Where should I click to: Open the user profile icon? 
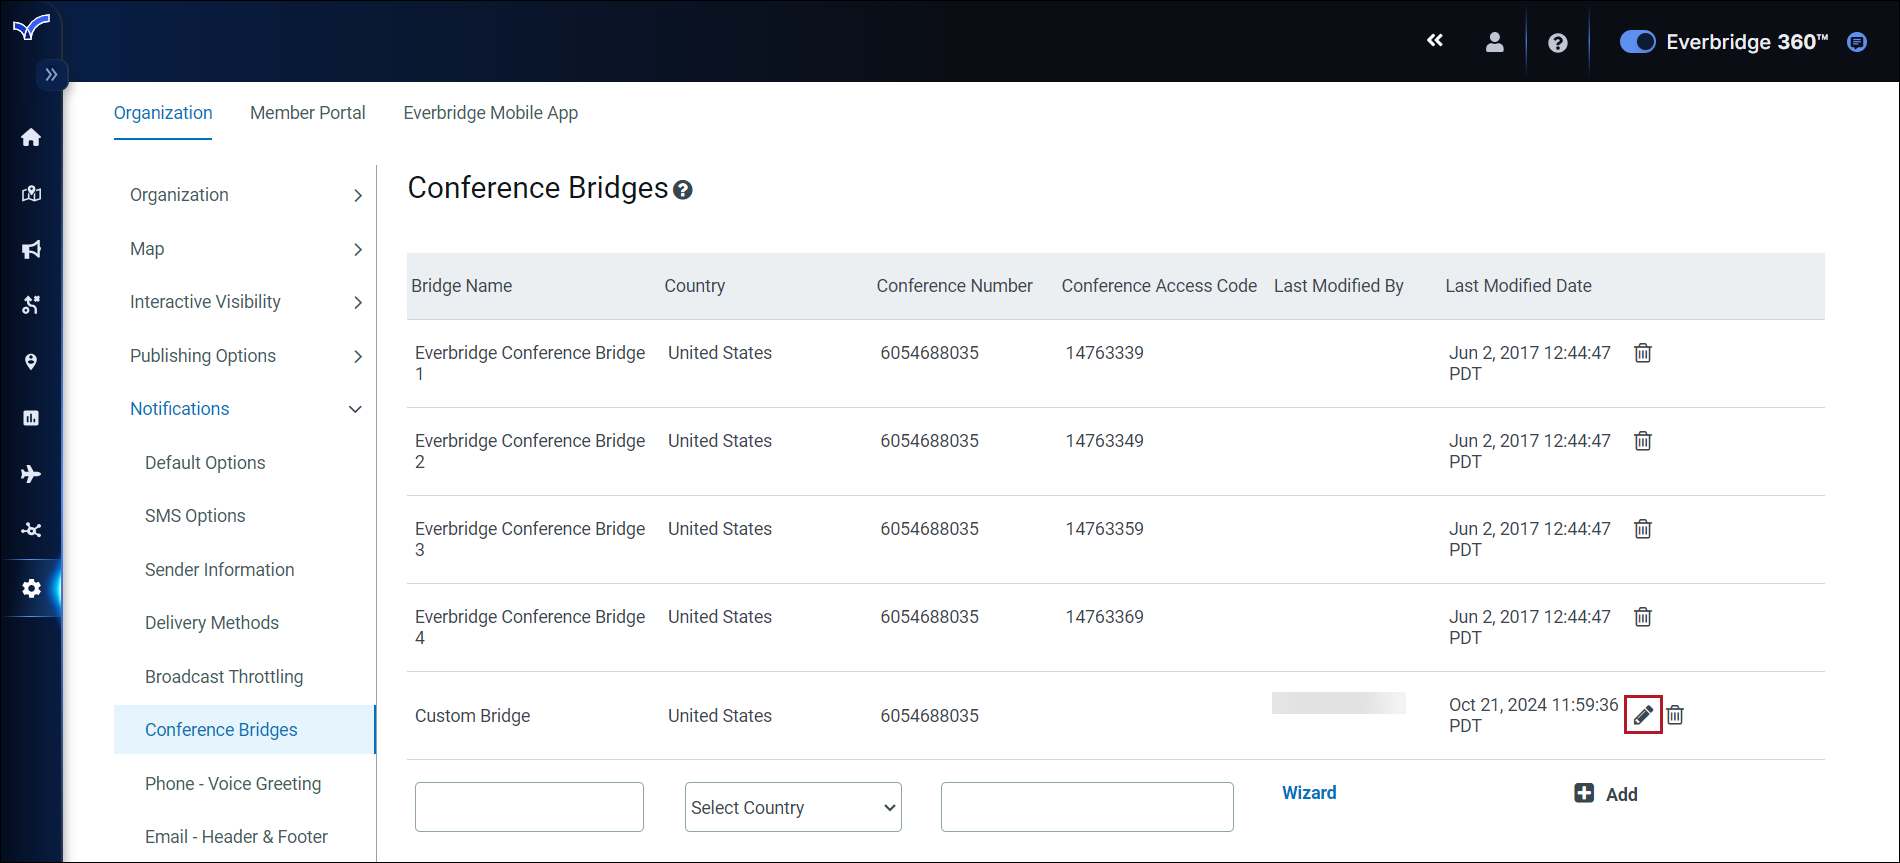pyautogui.click(x=1494, y=42)
